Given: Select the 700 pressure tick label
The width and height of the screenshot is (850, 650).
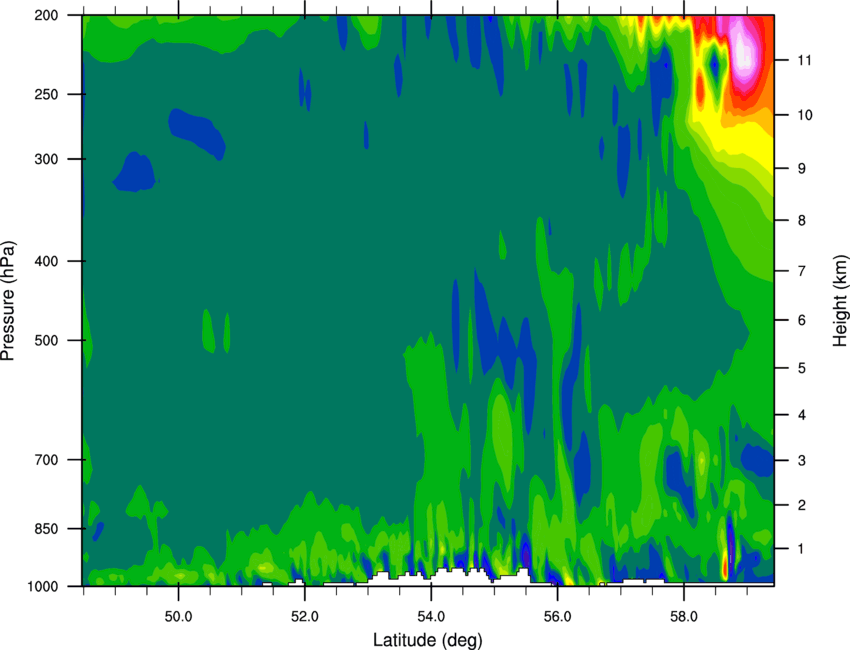Looking at the screenshot, I should 46,460.
